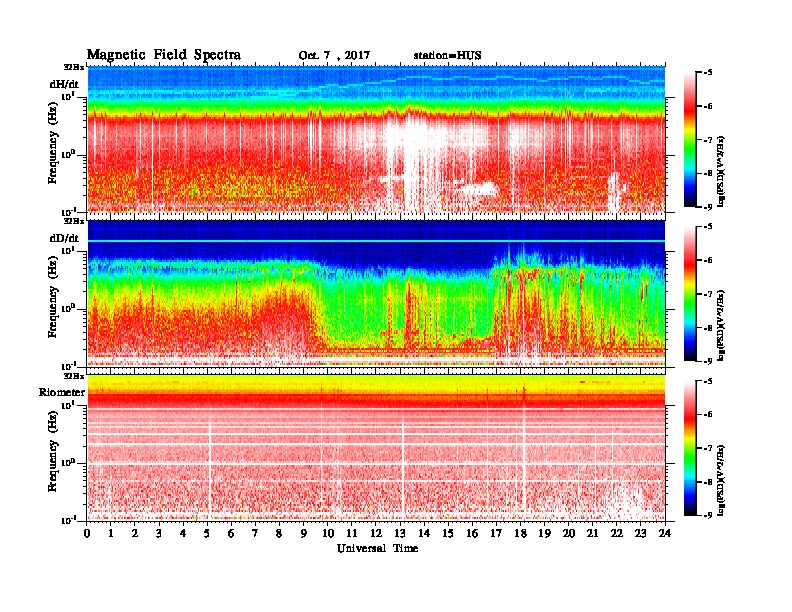Click inside the dD/dt spectrogram plot

pos(376,293)
